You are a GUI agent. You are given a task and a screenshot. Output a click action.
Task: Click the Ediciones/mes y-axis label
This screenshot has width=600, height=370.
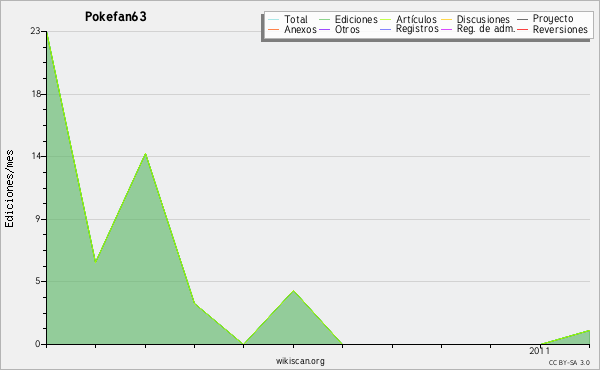9,189
